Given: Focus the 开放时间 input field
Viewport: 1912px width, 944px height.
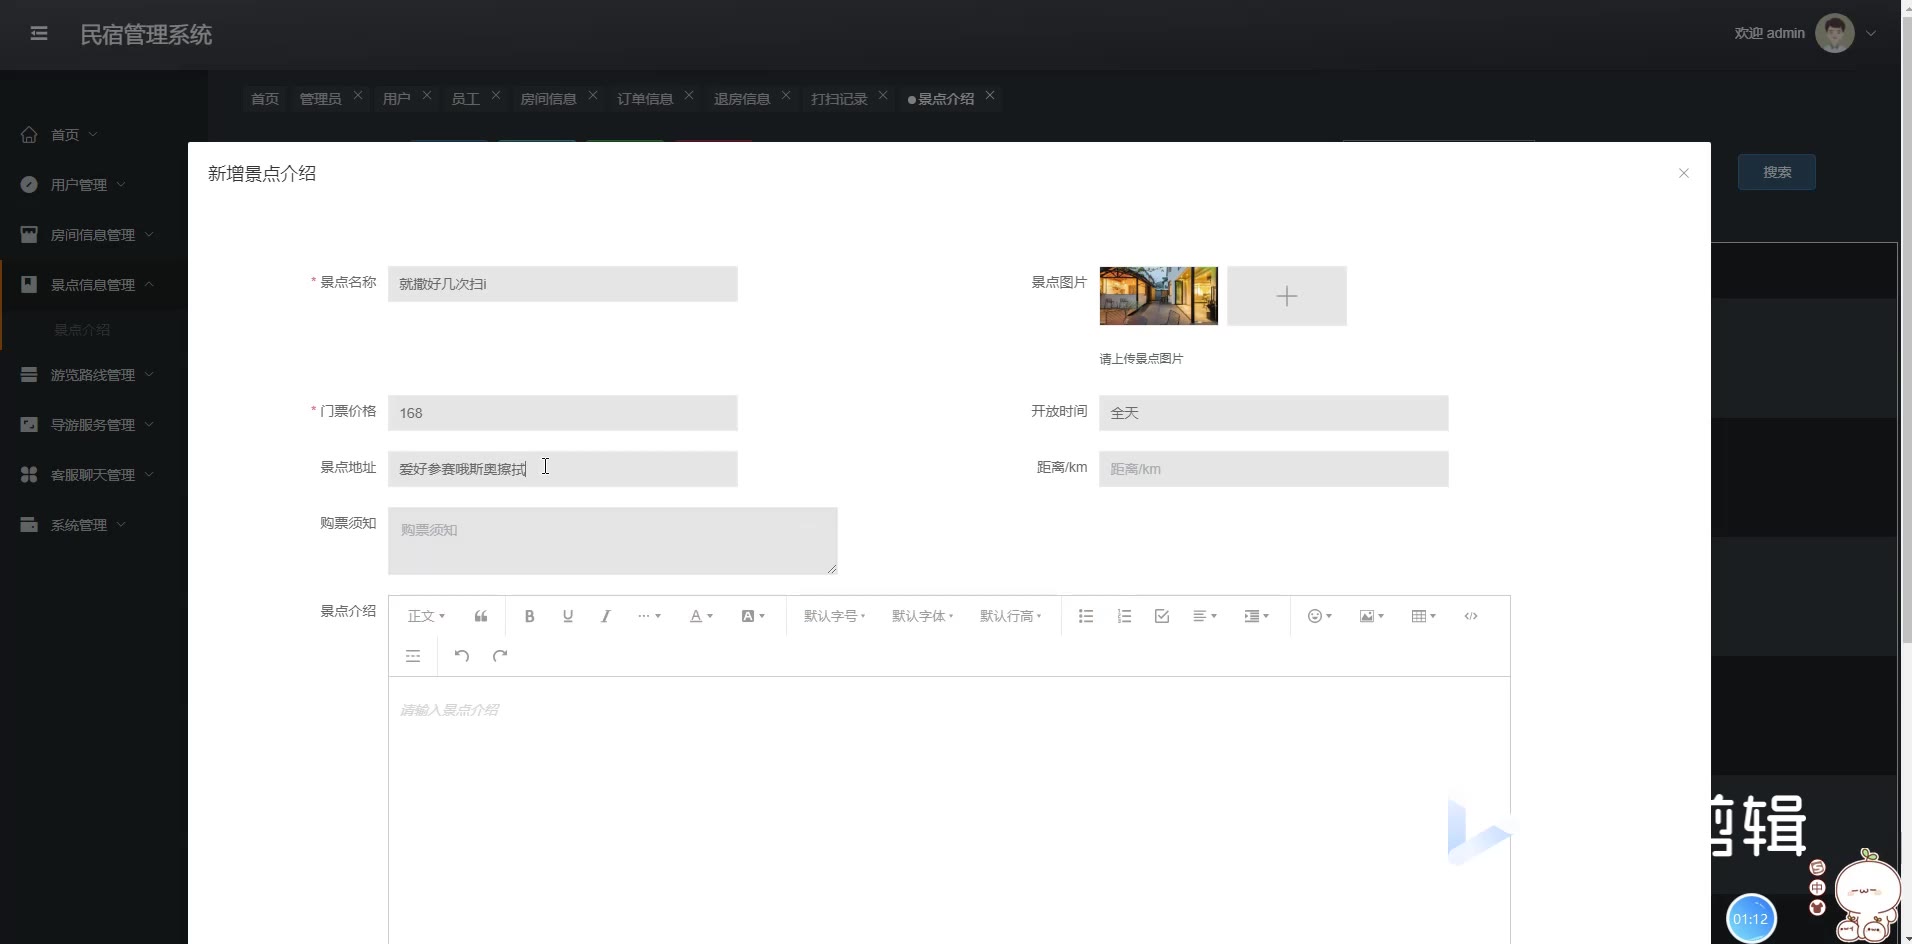Looking at the screenshot, I should click(x=1274, y=413).
